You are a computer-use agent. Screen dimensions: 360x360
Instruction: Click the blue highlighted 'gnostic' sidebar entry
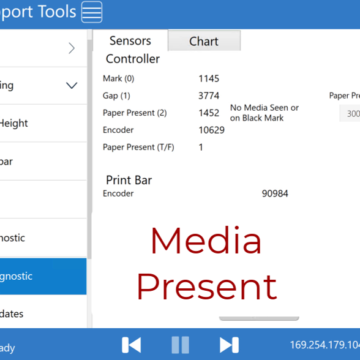43,276
